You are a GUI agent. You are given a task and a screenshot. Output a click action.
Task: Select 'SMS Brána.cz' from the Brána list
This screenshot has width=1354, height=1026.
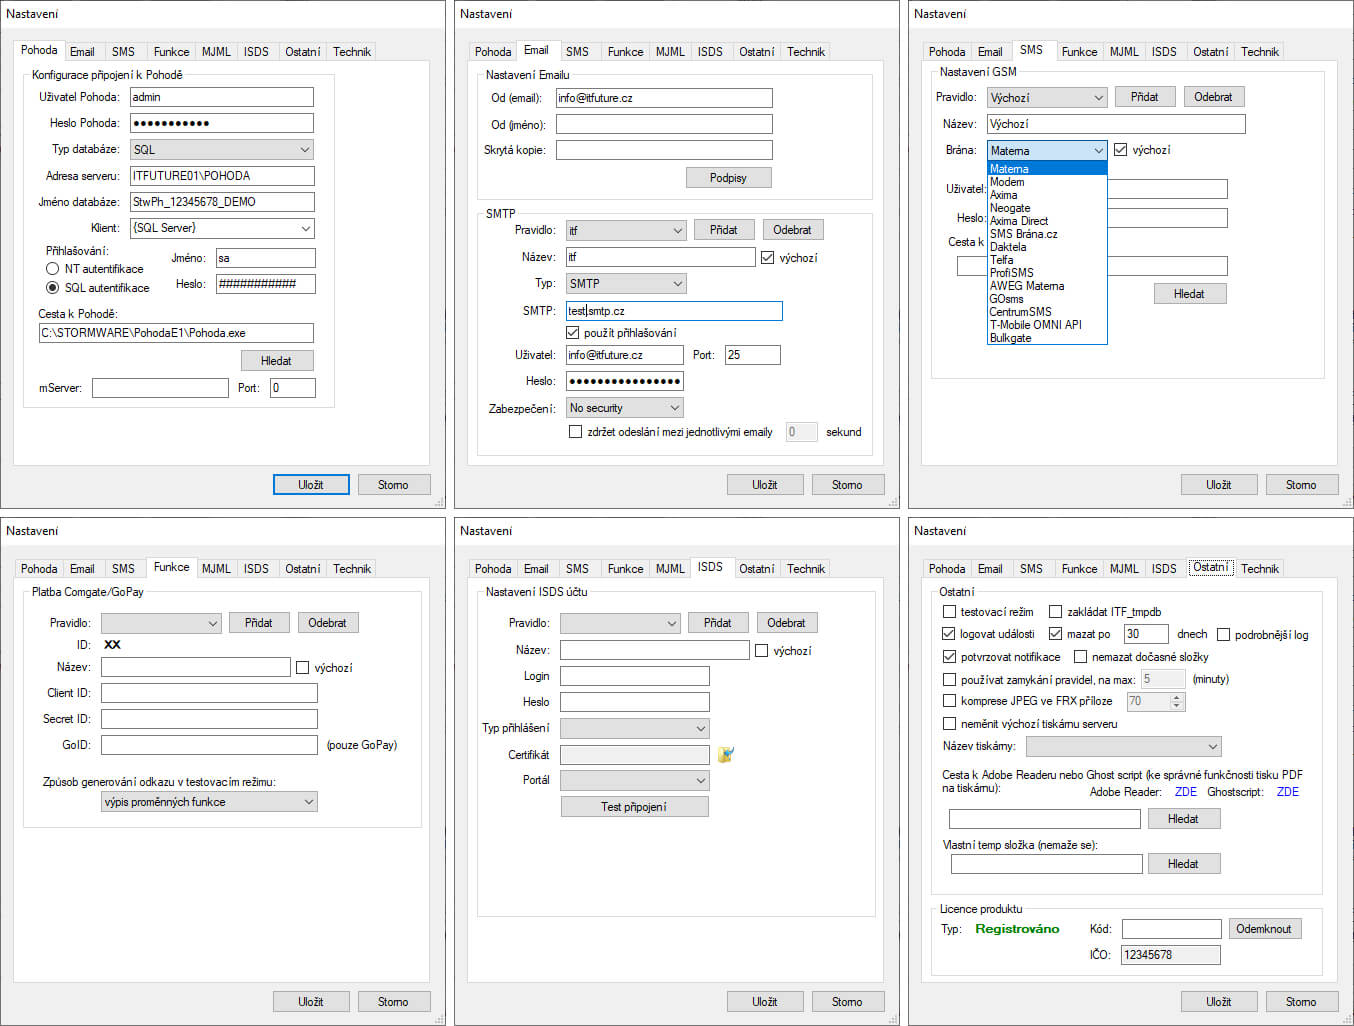coord(1023,234)
